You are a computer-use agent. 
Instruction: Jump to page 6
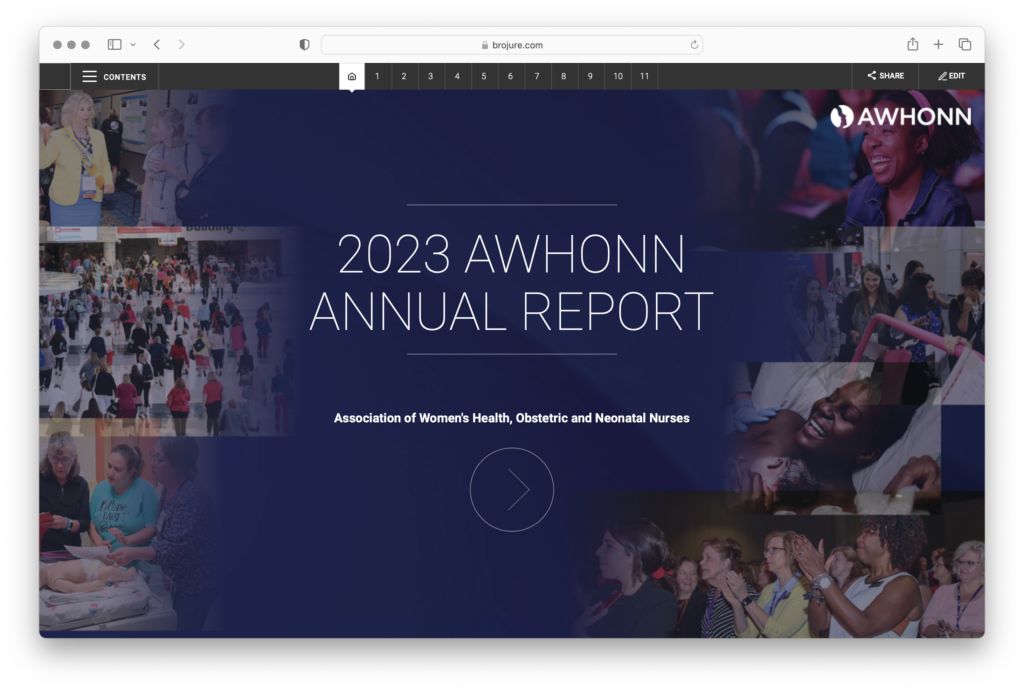point(511,76)
